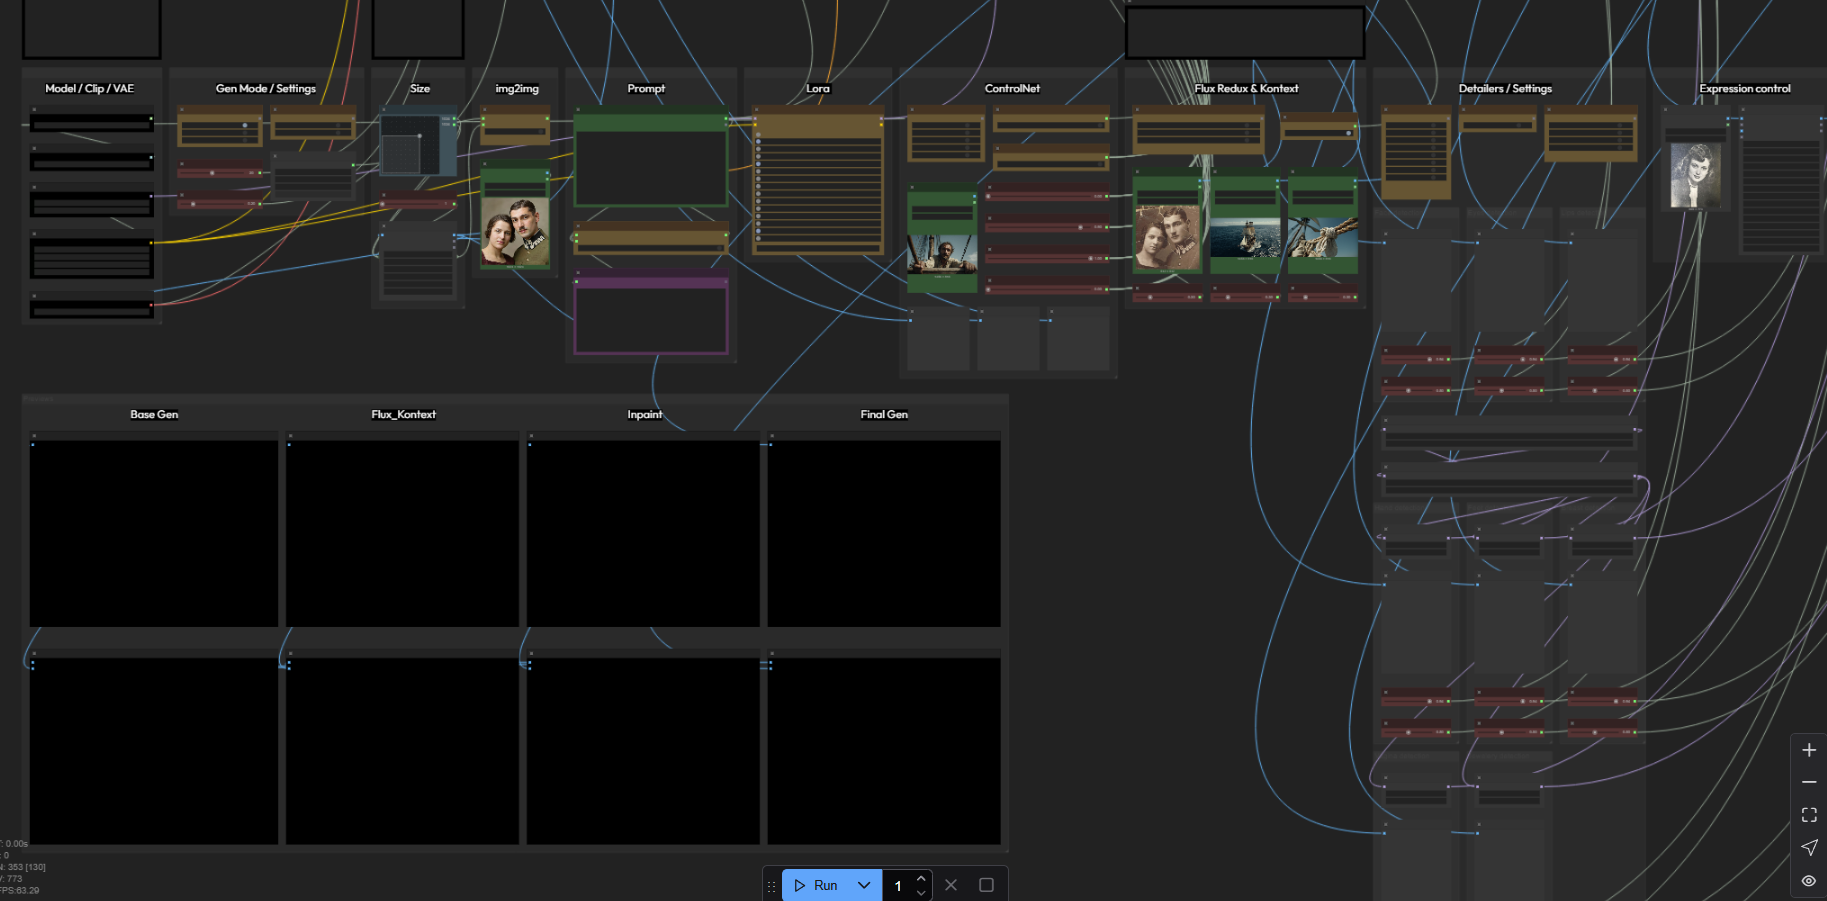
Task: Click the purple negative prompt node
Action: tap(651, 318)
